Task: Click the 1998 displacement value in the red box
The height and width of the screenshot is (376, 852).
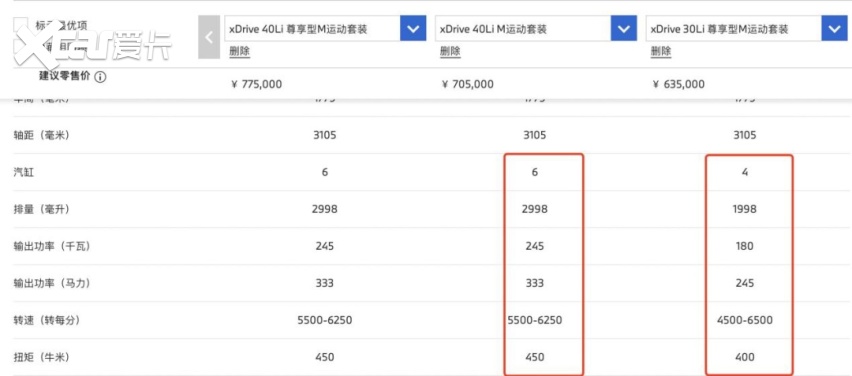Action: coord(744,209)
